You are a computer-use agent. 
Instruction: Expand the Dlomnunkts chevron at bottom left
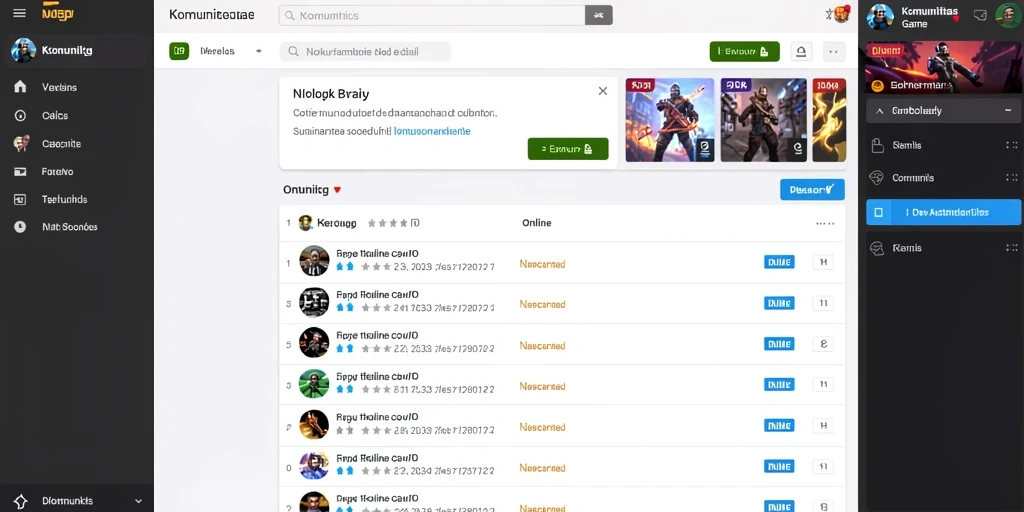[x=138, y=501]
